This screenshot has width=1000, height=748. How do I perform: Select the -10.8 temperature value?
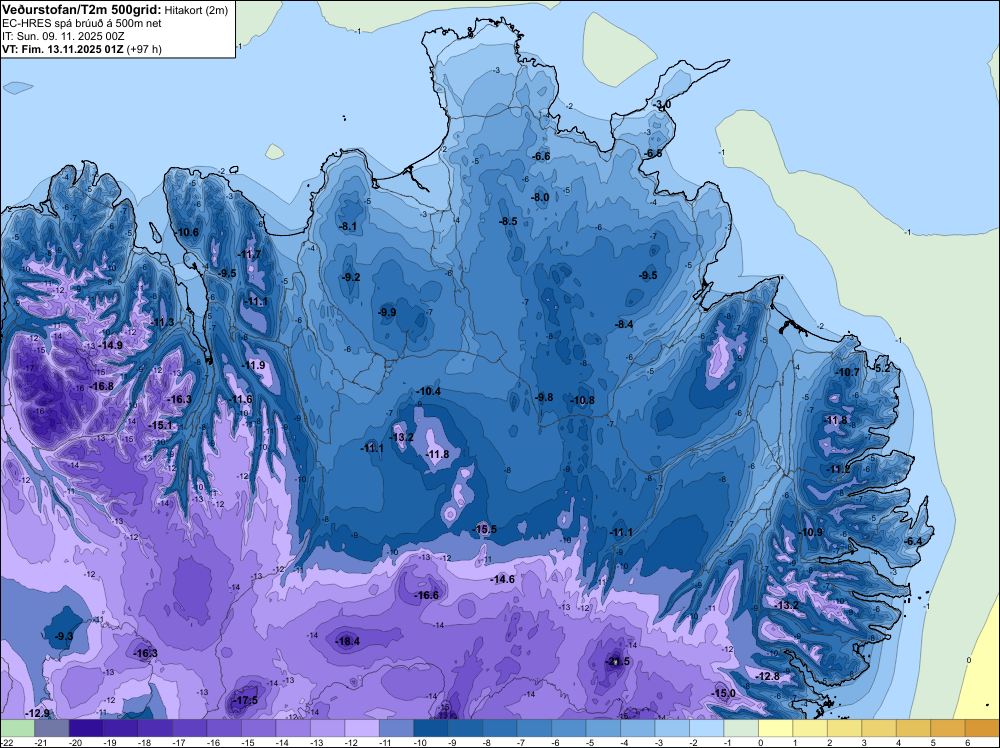coord(582,400)
